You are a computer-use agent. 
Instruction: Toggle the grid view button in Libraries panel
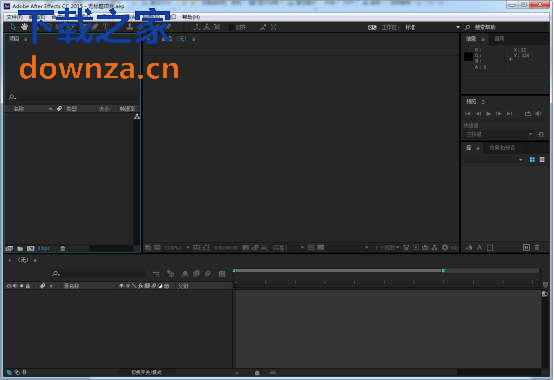532,160
